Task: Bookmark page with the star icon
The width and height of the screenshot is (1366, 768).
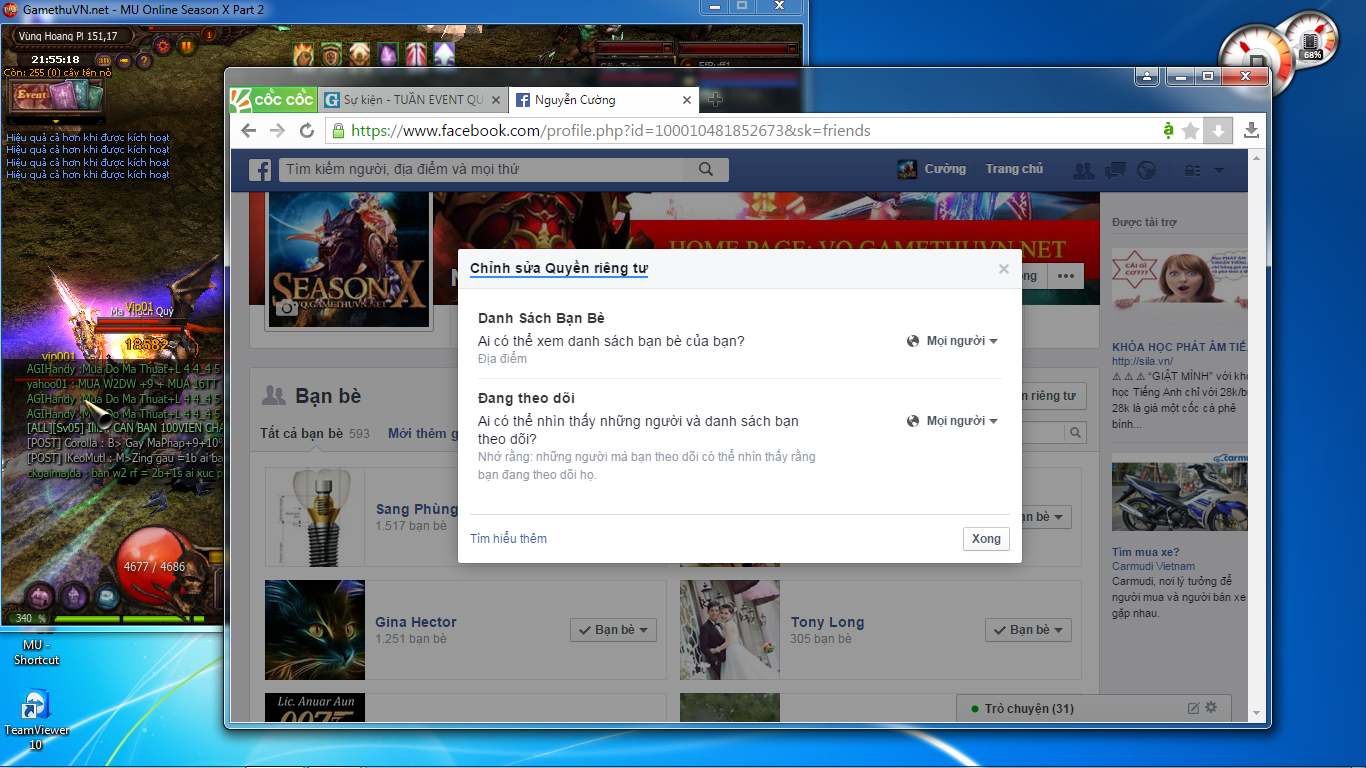Action: coord(1190,131)
